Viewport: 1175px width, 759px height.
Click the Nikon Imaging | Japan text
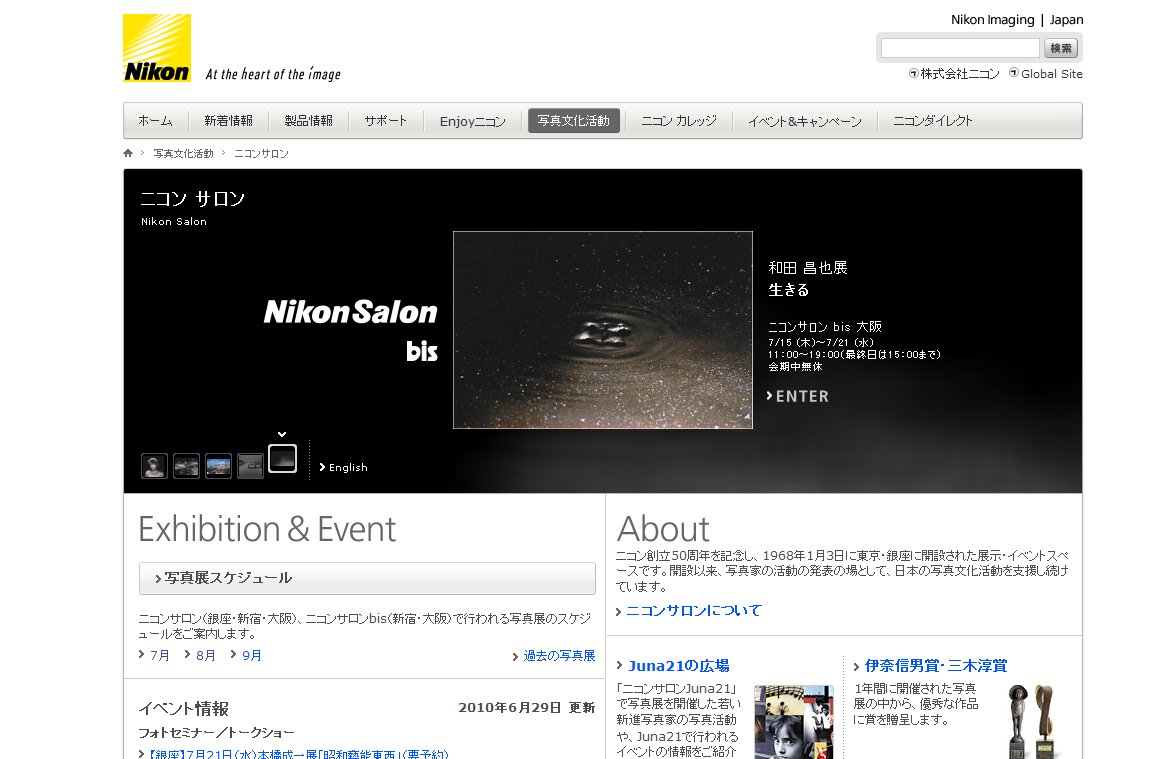pos(1017,20)
